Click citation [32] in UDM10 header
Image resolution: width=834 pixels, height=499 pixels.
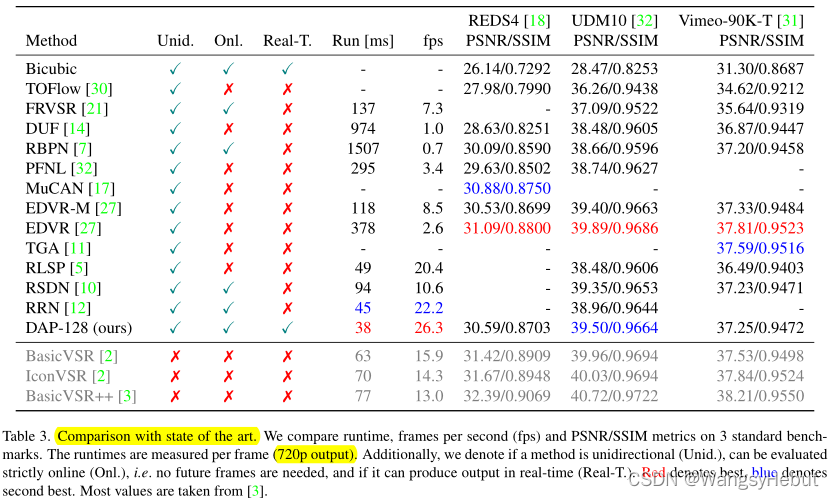645,21
